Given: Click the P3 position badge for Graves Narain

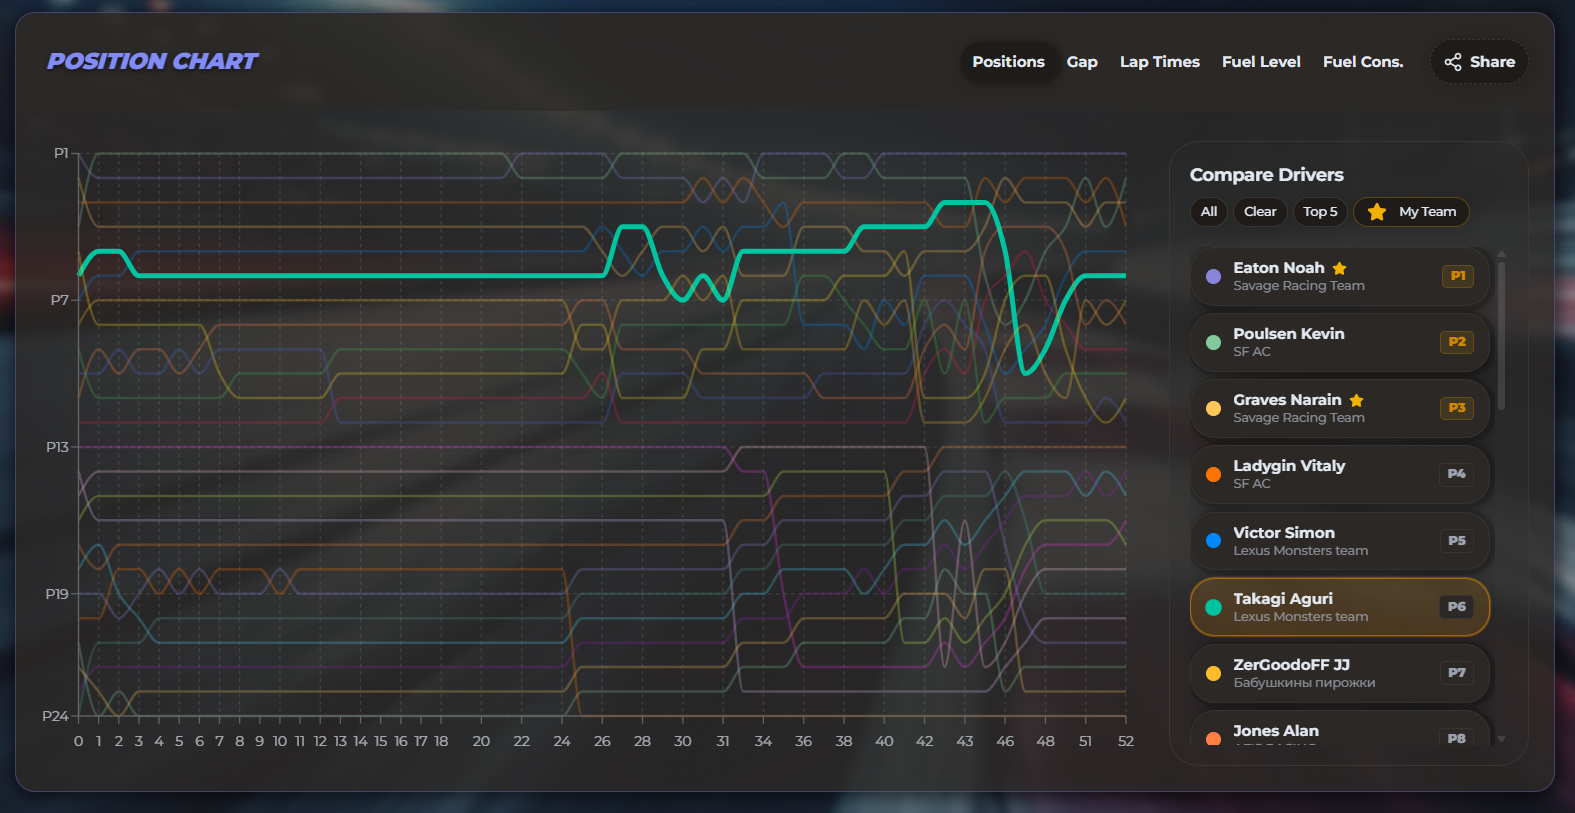Looking at the screenshot, I should point(1458,408).
